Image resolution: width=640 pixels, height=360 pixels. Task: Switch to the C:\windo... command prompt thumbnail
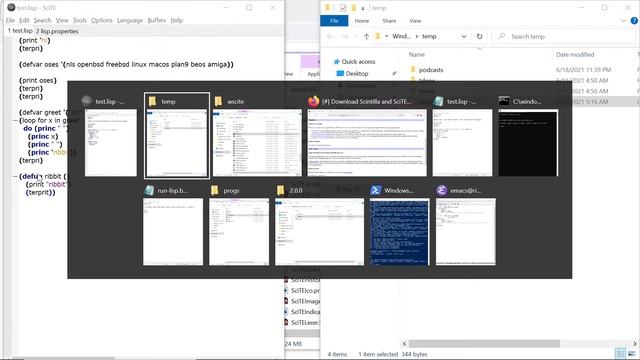528,142
